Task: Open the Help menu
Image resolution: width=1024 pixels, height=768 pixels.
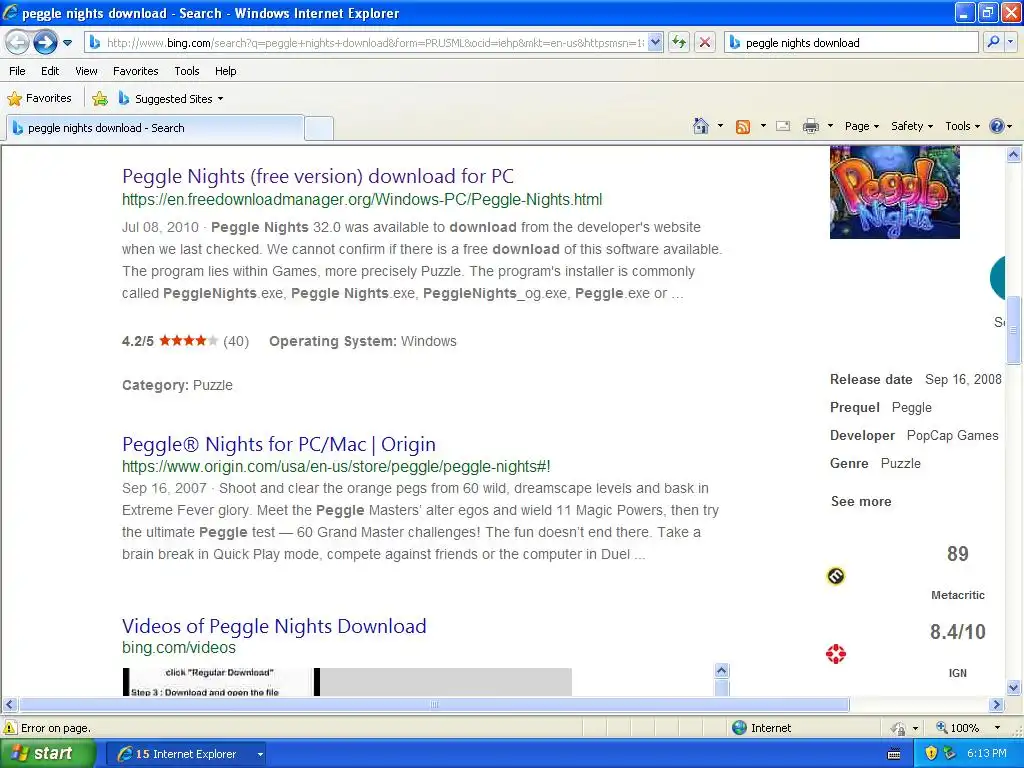Action: pyautogui.click(x=225, y=71)
